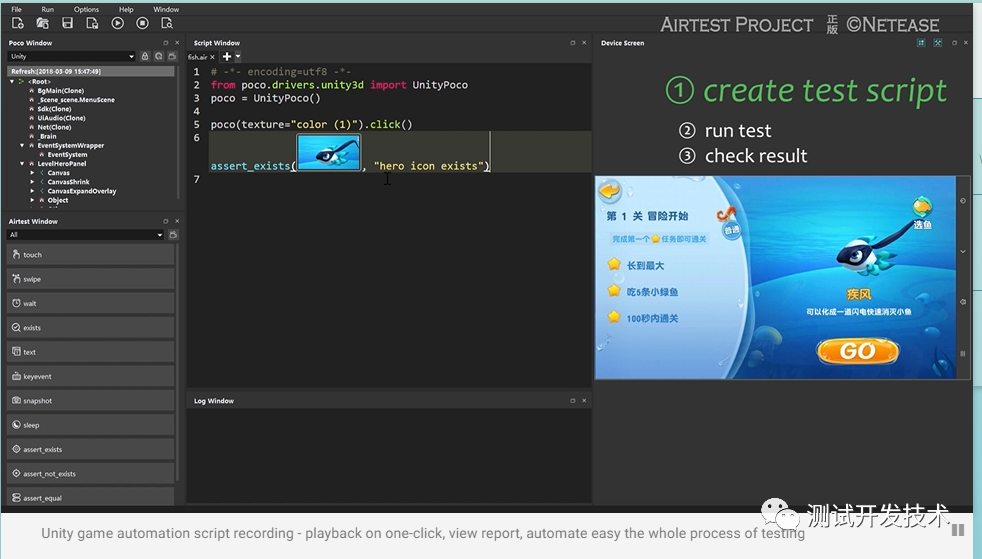Click the menu icon on device side bar
The width and height of the screenshot is (982, 559).
coord(963,354)
